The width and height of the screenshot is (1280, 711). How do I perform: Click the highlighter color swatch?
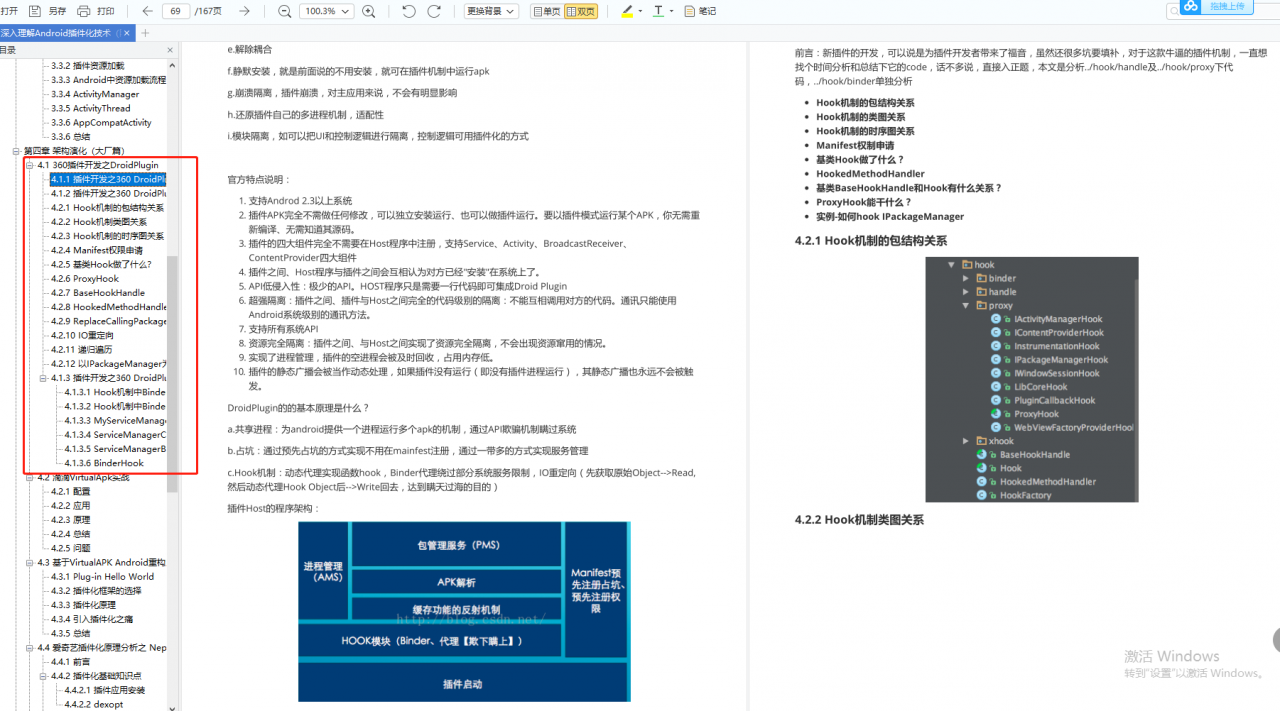627,11
